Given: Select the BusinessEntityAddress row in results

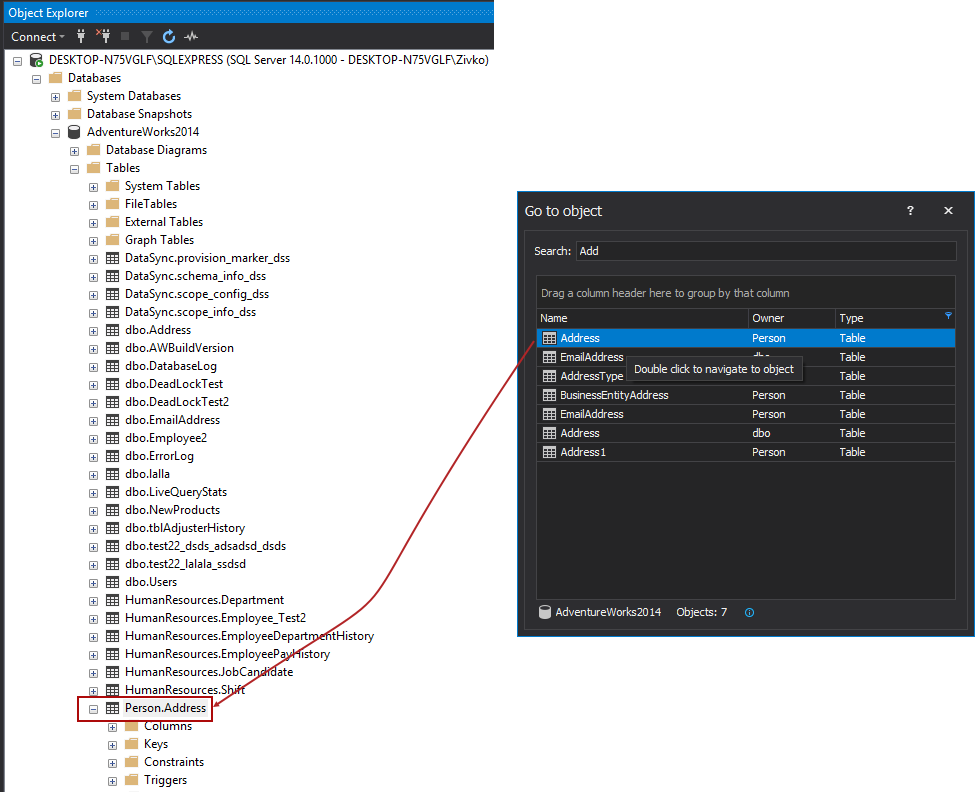Looking at the screenshot, I should [x=614, y=395].
